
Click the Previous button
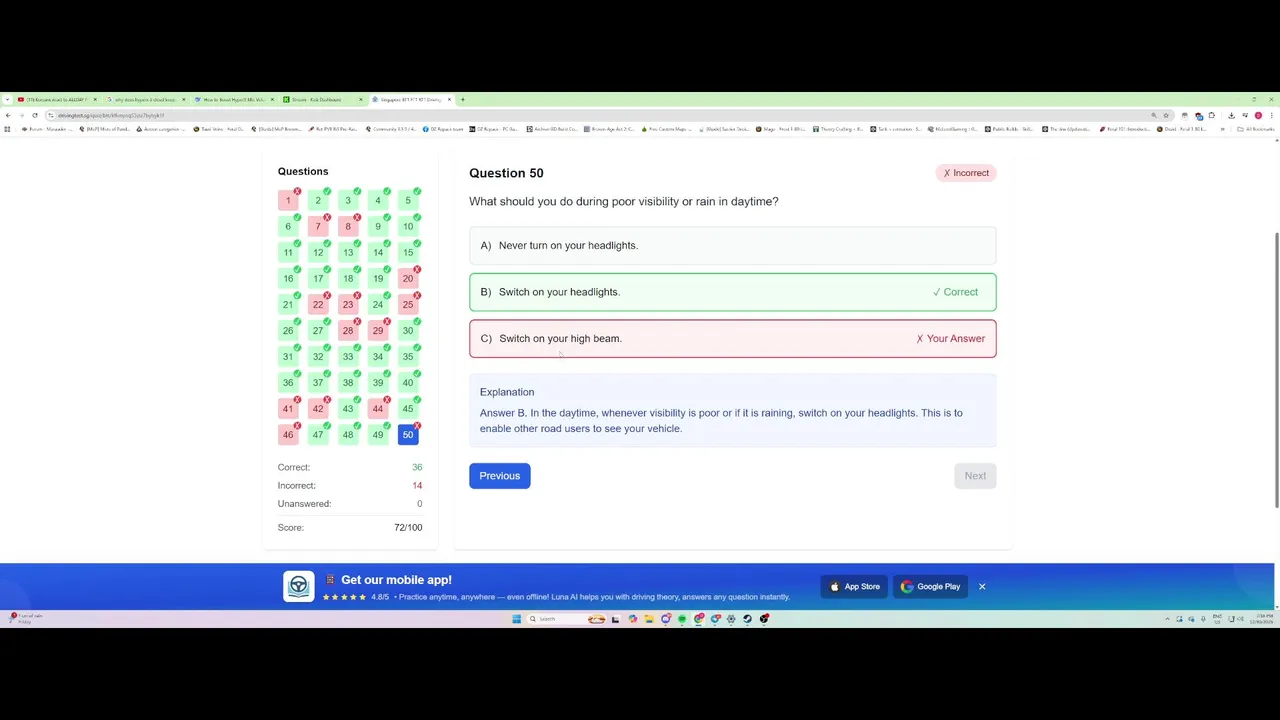[500, 475]
